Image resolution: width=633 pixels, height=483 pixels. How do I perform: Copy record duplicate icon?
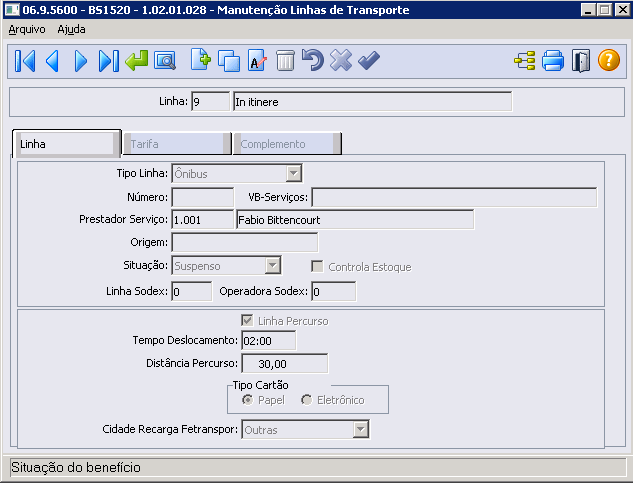tap(229, 61)
